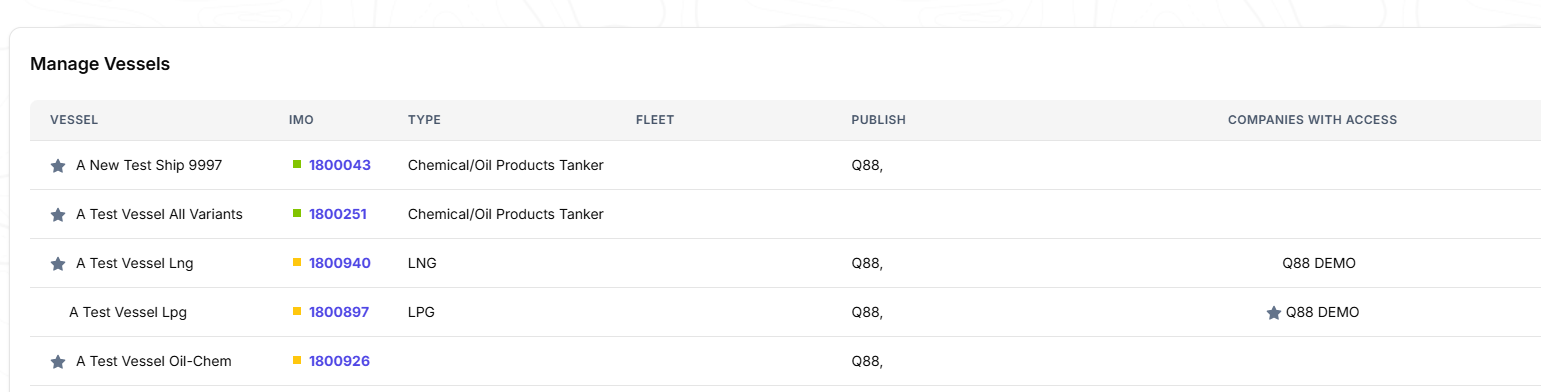
Task: Open IMO link 1800043
Action: 340,165
